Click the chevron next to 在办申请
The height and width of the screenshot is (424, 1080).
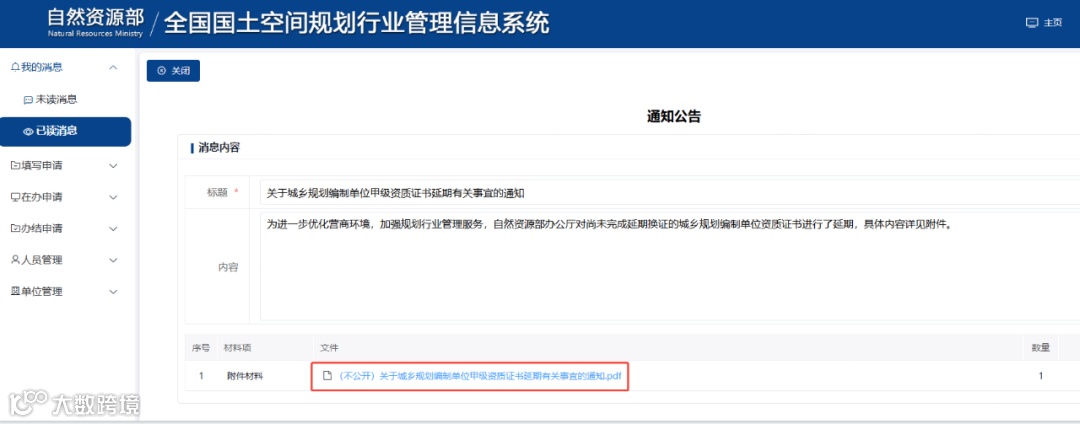point(114,198)
